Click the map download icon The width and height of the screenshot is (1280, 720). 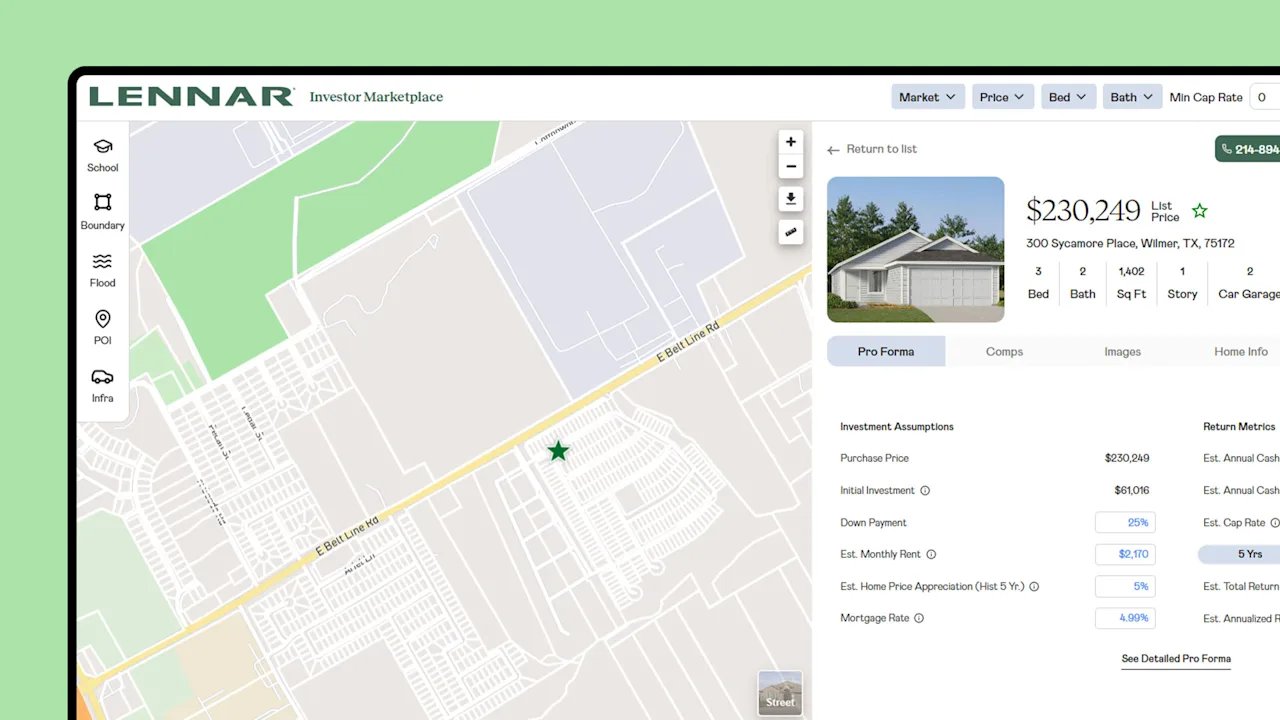pos(791,199)
